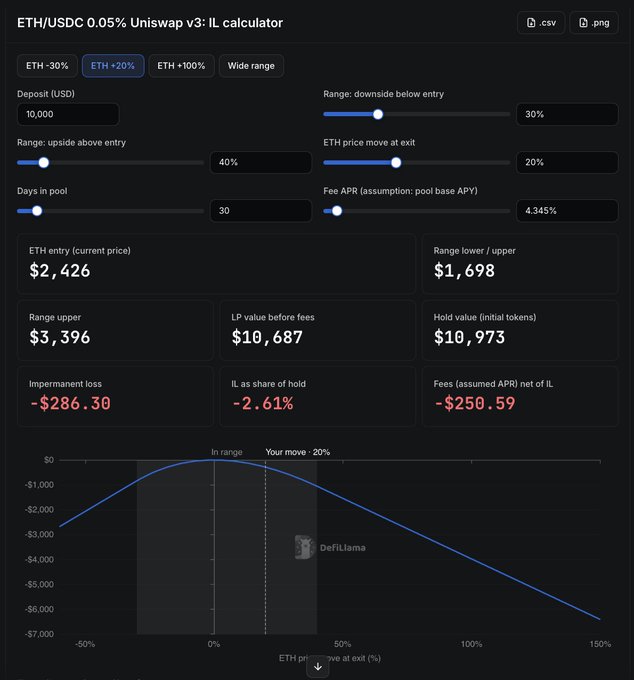
Task: Select the ETH +100% preset
Action: coord(181,66)
